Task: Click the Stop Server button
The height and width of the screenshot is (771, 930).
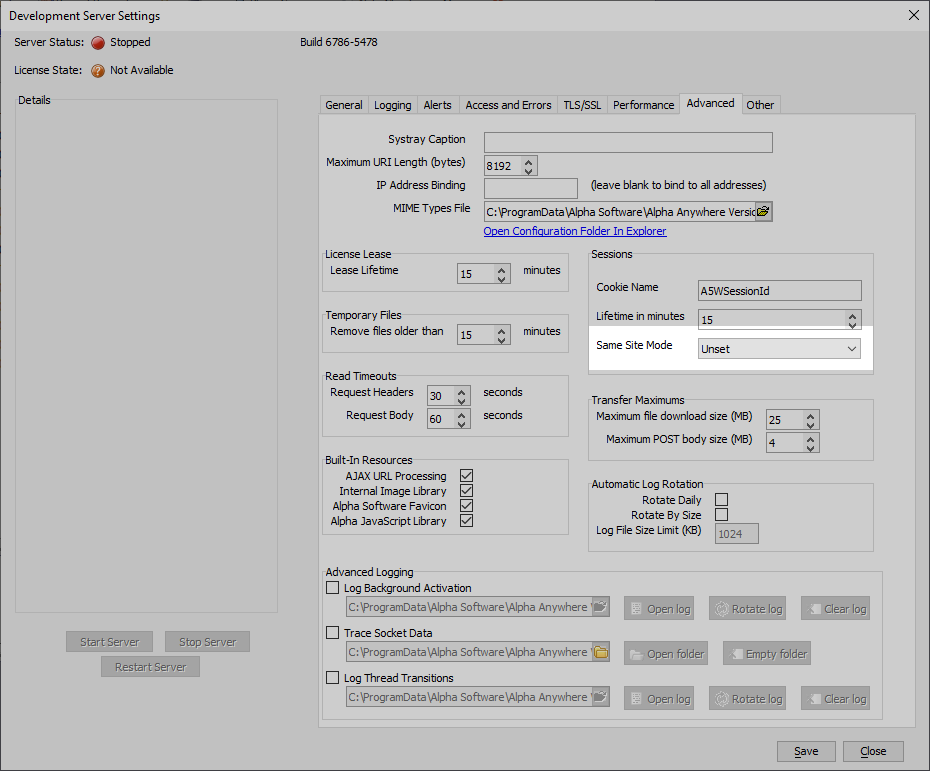Action: point(208,642)
